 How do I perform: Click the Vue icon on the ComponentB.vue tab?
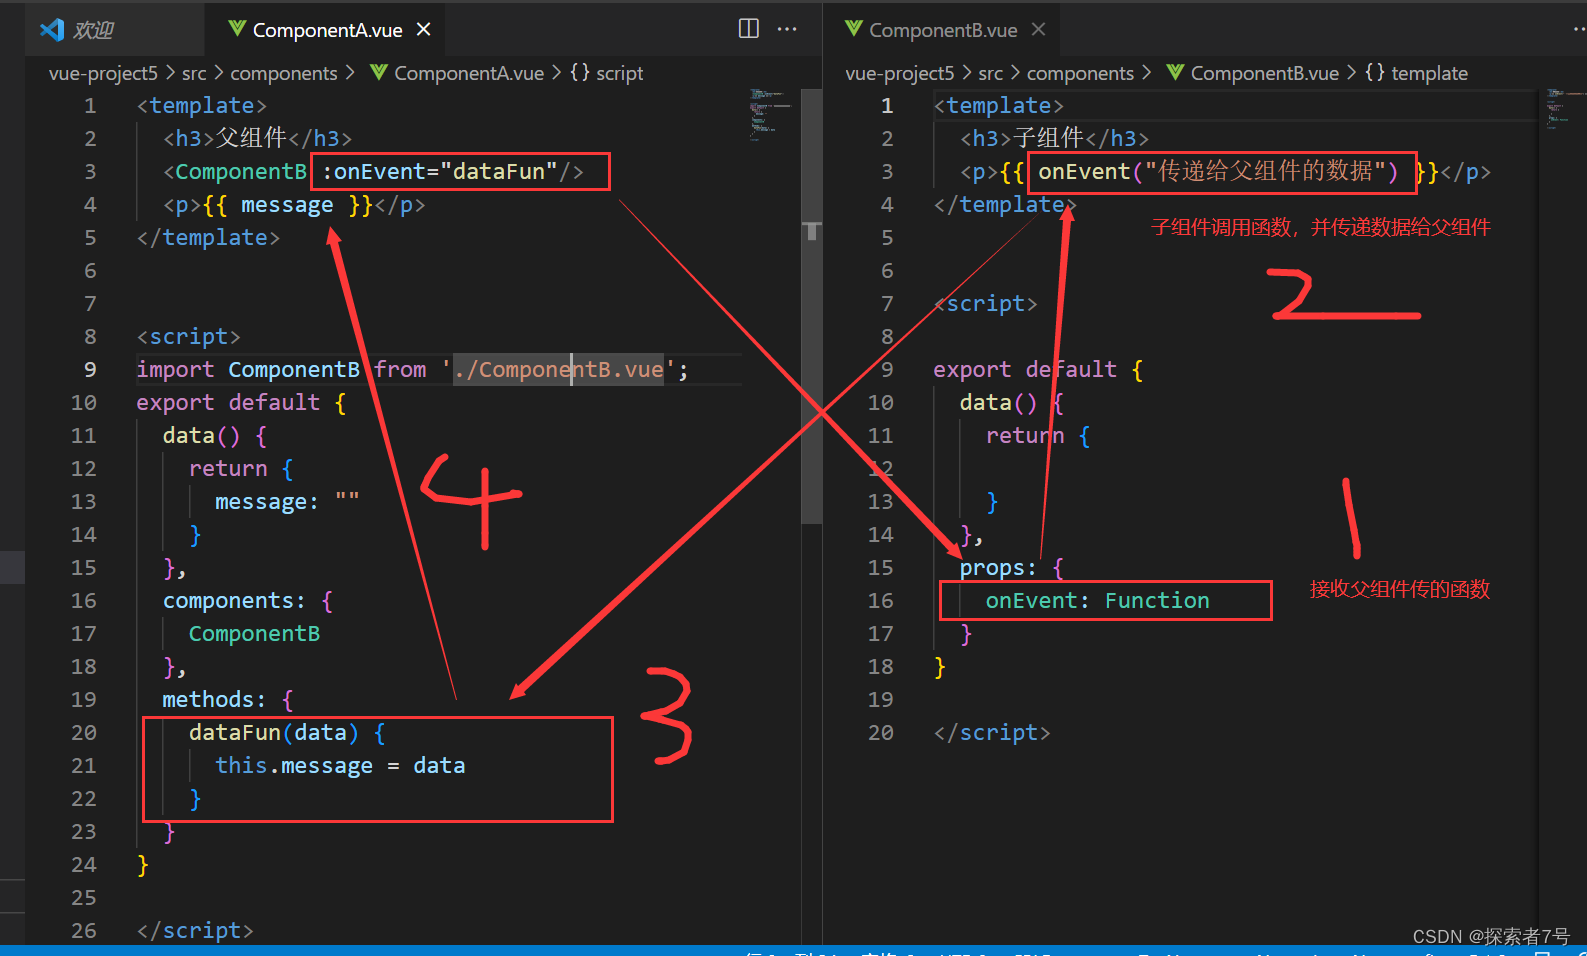click(x=854, y=29)
